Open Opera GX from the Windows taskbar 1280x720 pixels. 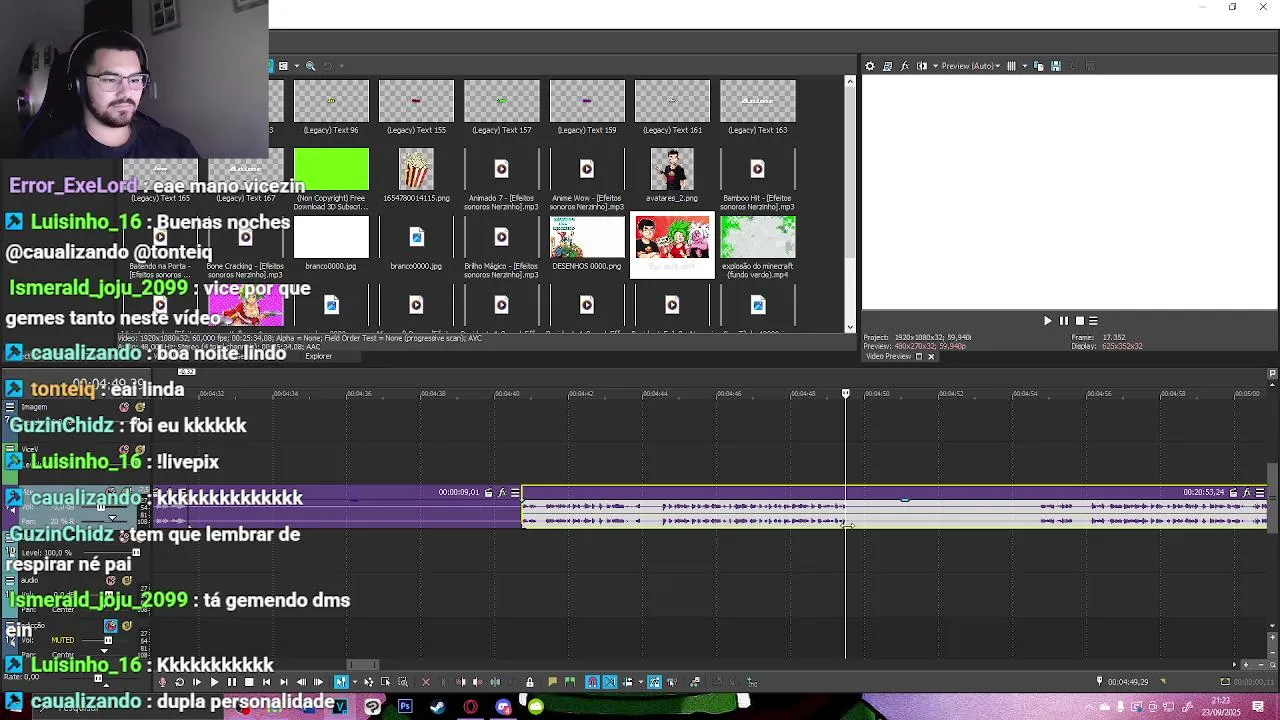pyautogui.click(x=471, y=707)
